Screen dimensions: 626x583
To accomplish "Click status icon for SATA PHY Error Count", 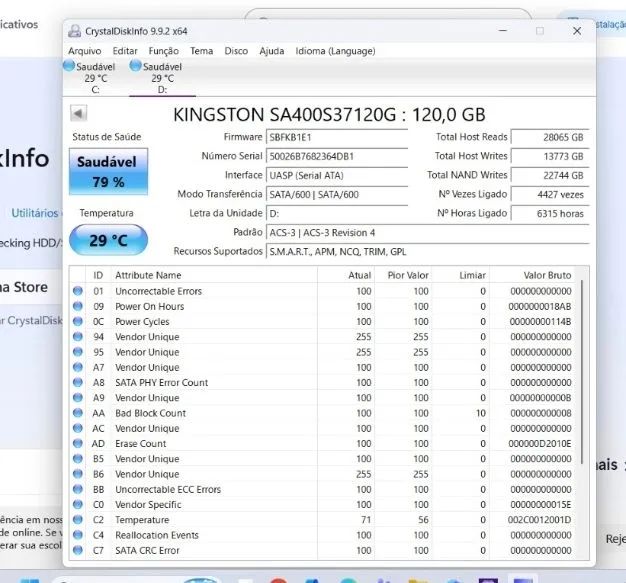I will [x=78, y=383].
